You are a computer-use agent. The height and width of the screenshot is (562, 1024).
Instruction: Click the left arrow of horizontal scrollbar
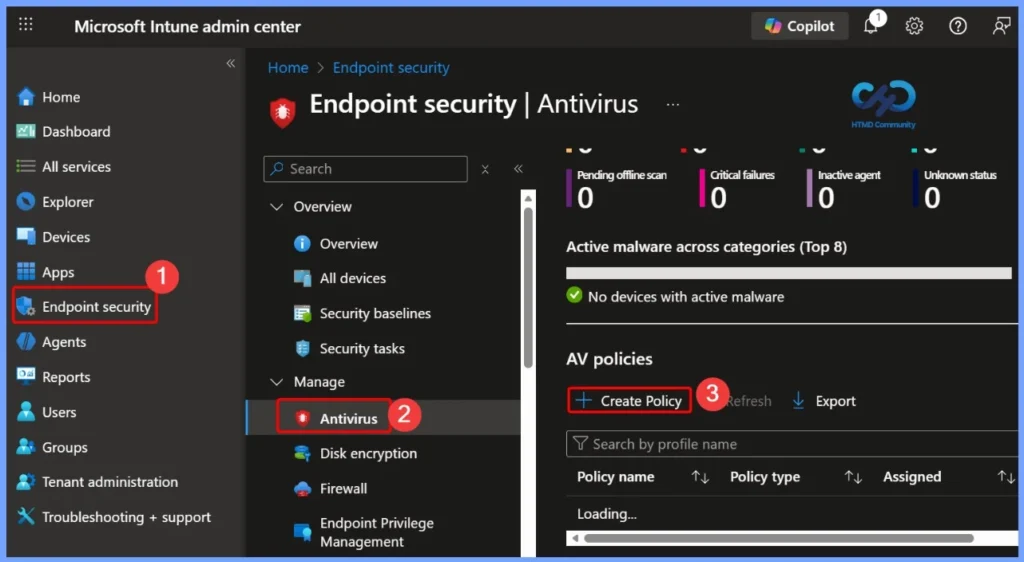[x=575, y=539]
